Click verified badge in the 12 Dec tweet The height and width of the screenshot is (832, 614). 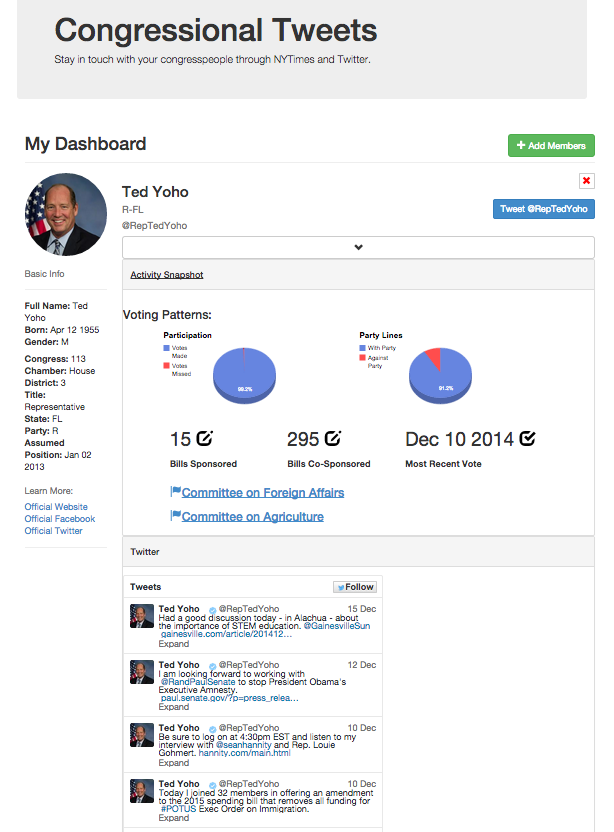click(212, 665)
